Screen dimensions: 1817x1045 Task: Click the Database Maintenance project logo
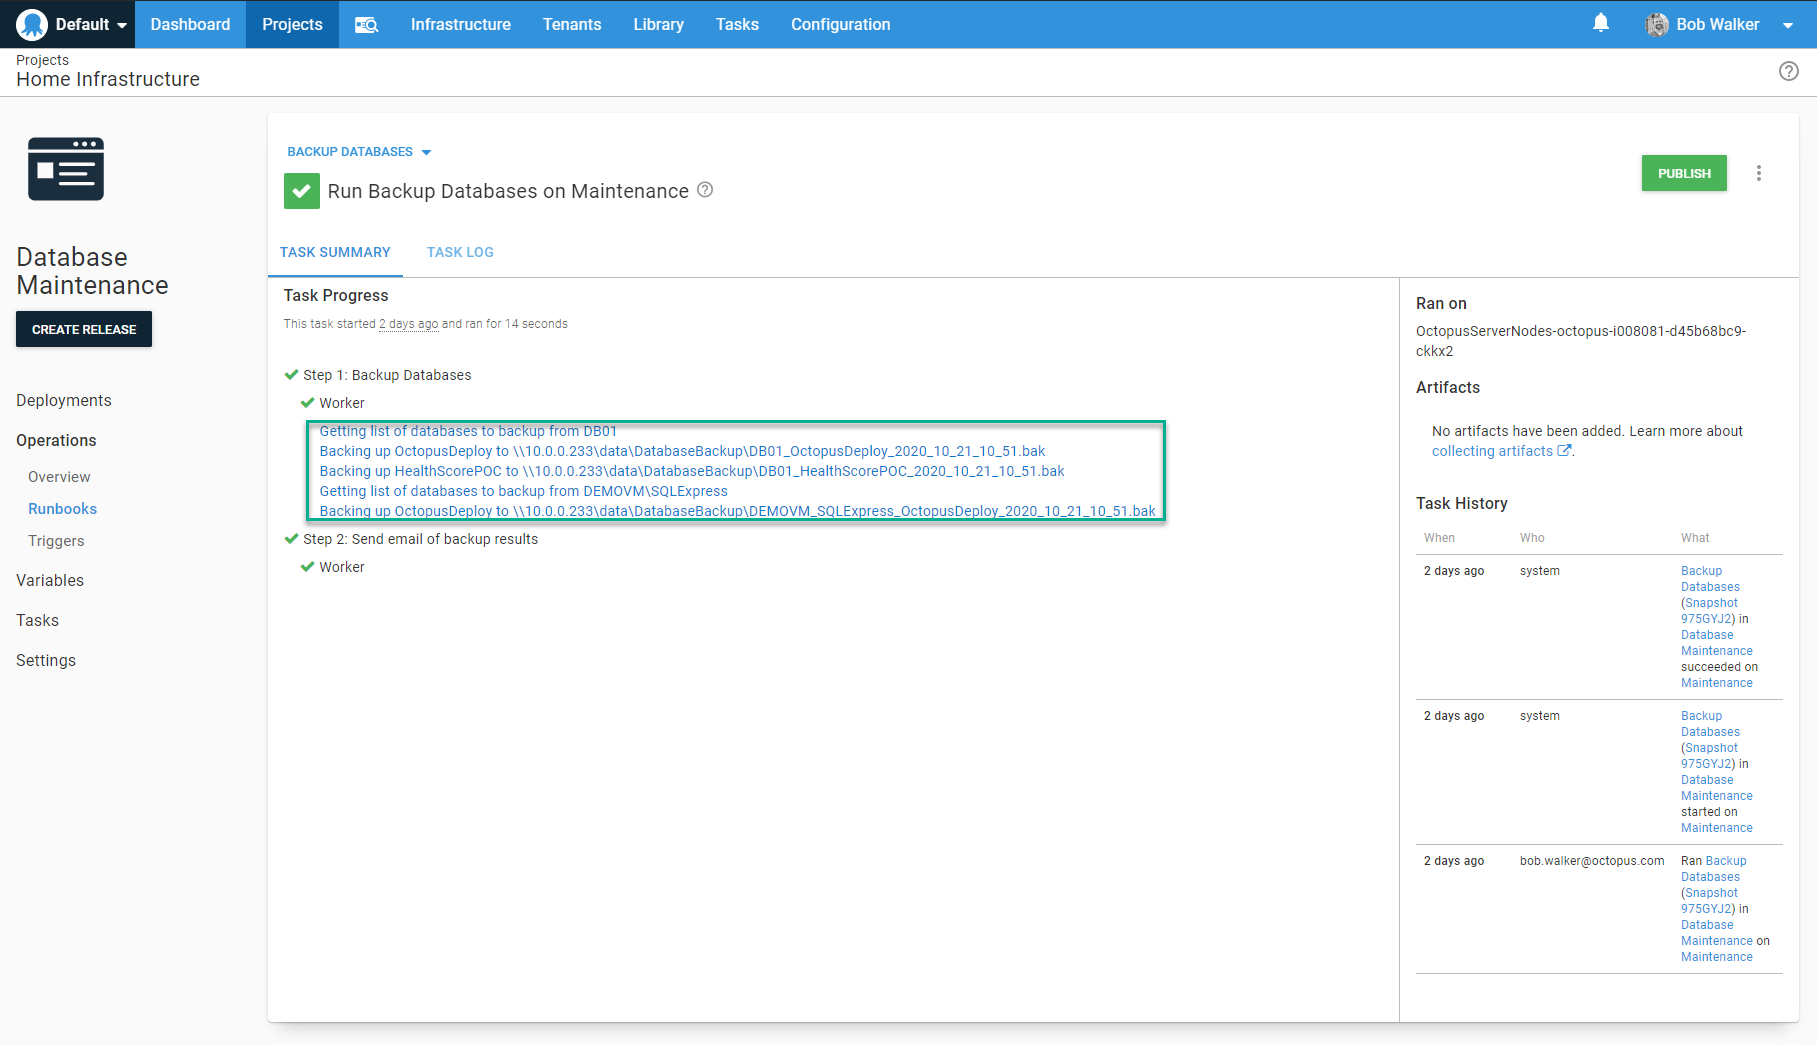tap(66, 169)
